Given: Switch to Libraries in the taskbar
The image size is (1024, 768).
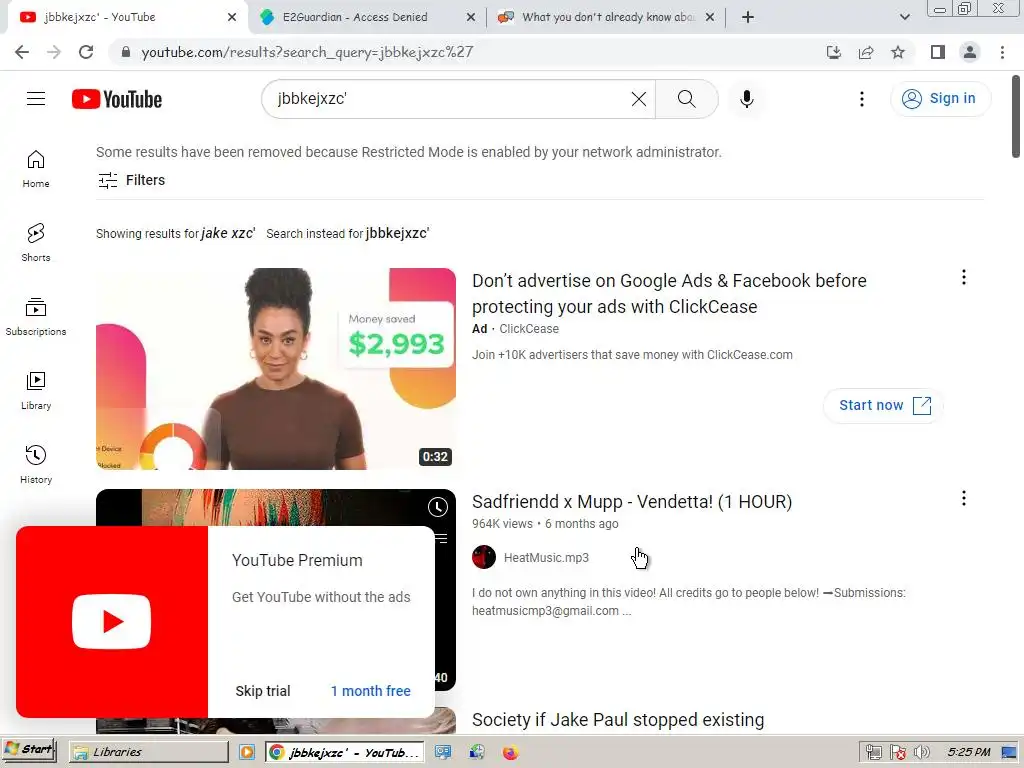Looking at the screenshot, I should [148, 752].
